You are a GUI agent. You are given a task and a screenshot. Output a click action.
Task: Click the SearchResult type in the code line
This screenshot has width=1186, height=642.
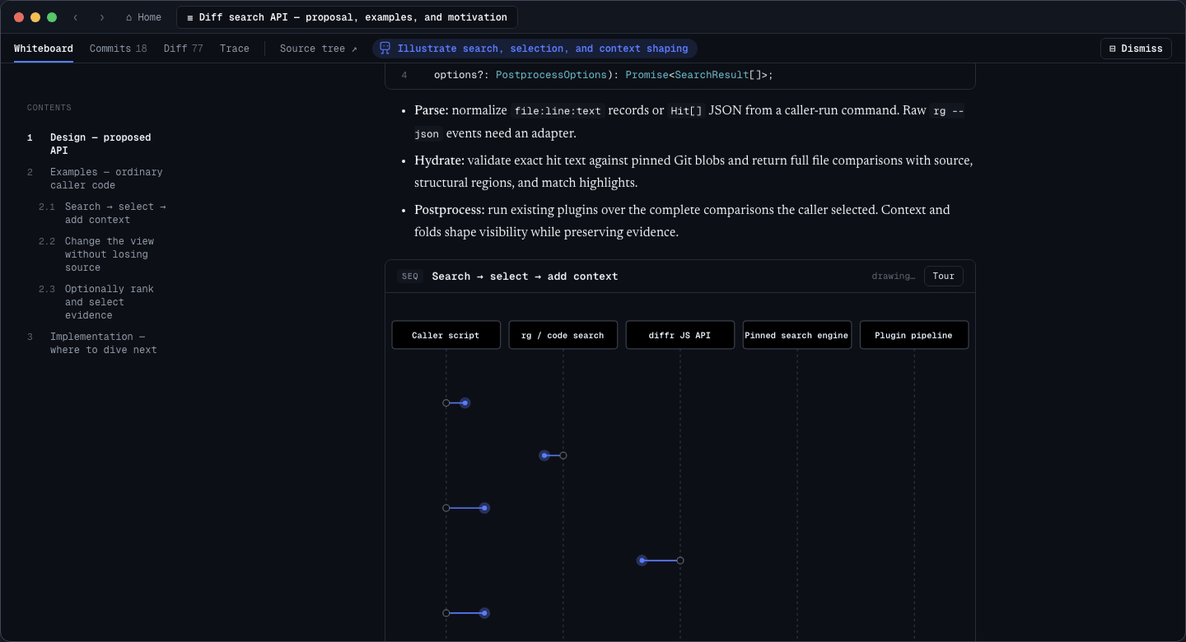coord(712,75)
